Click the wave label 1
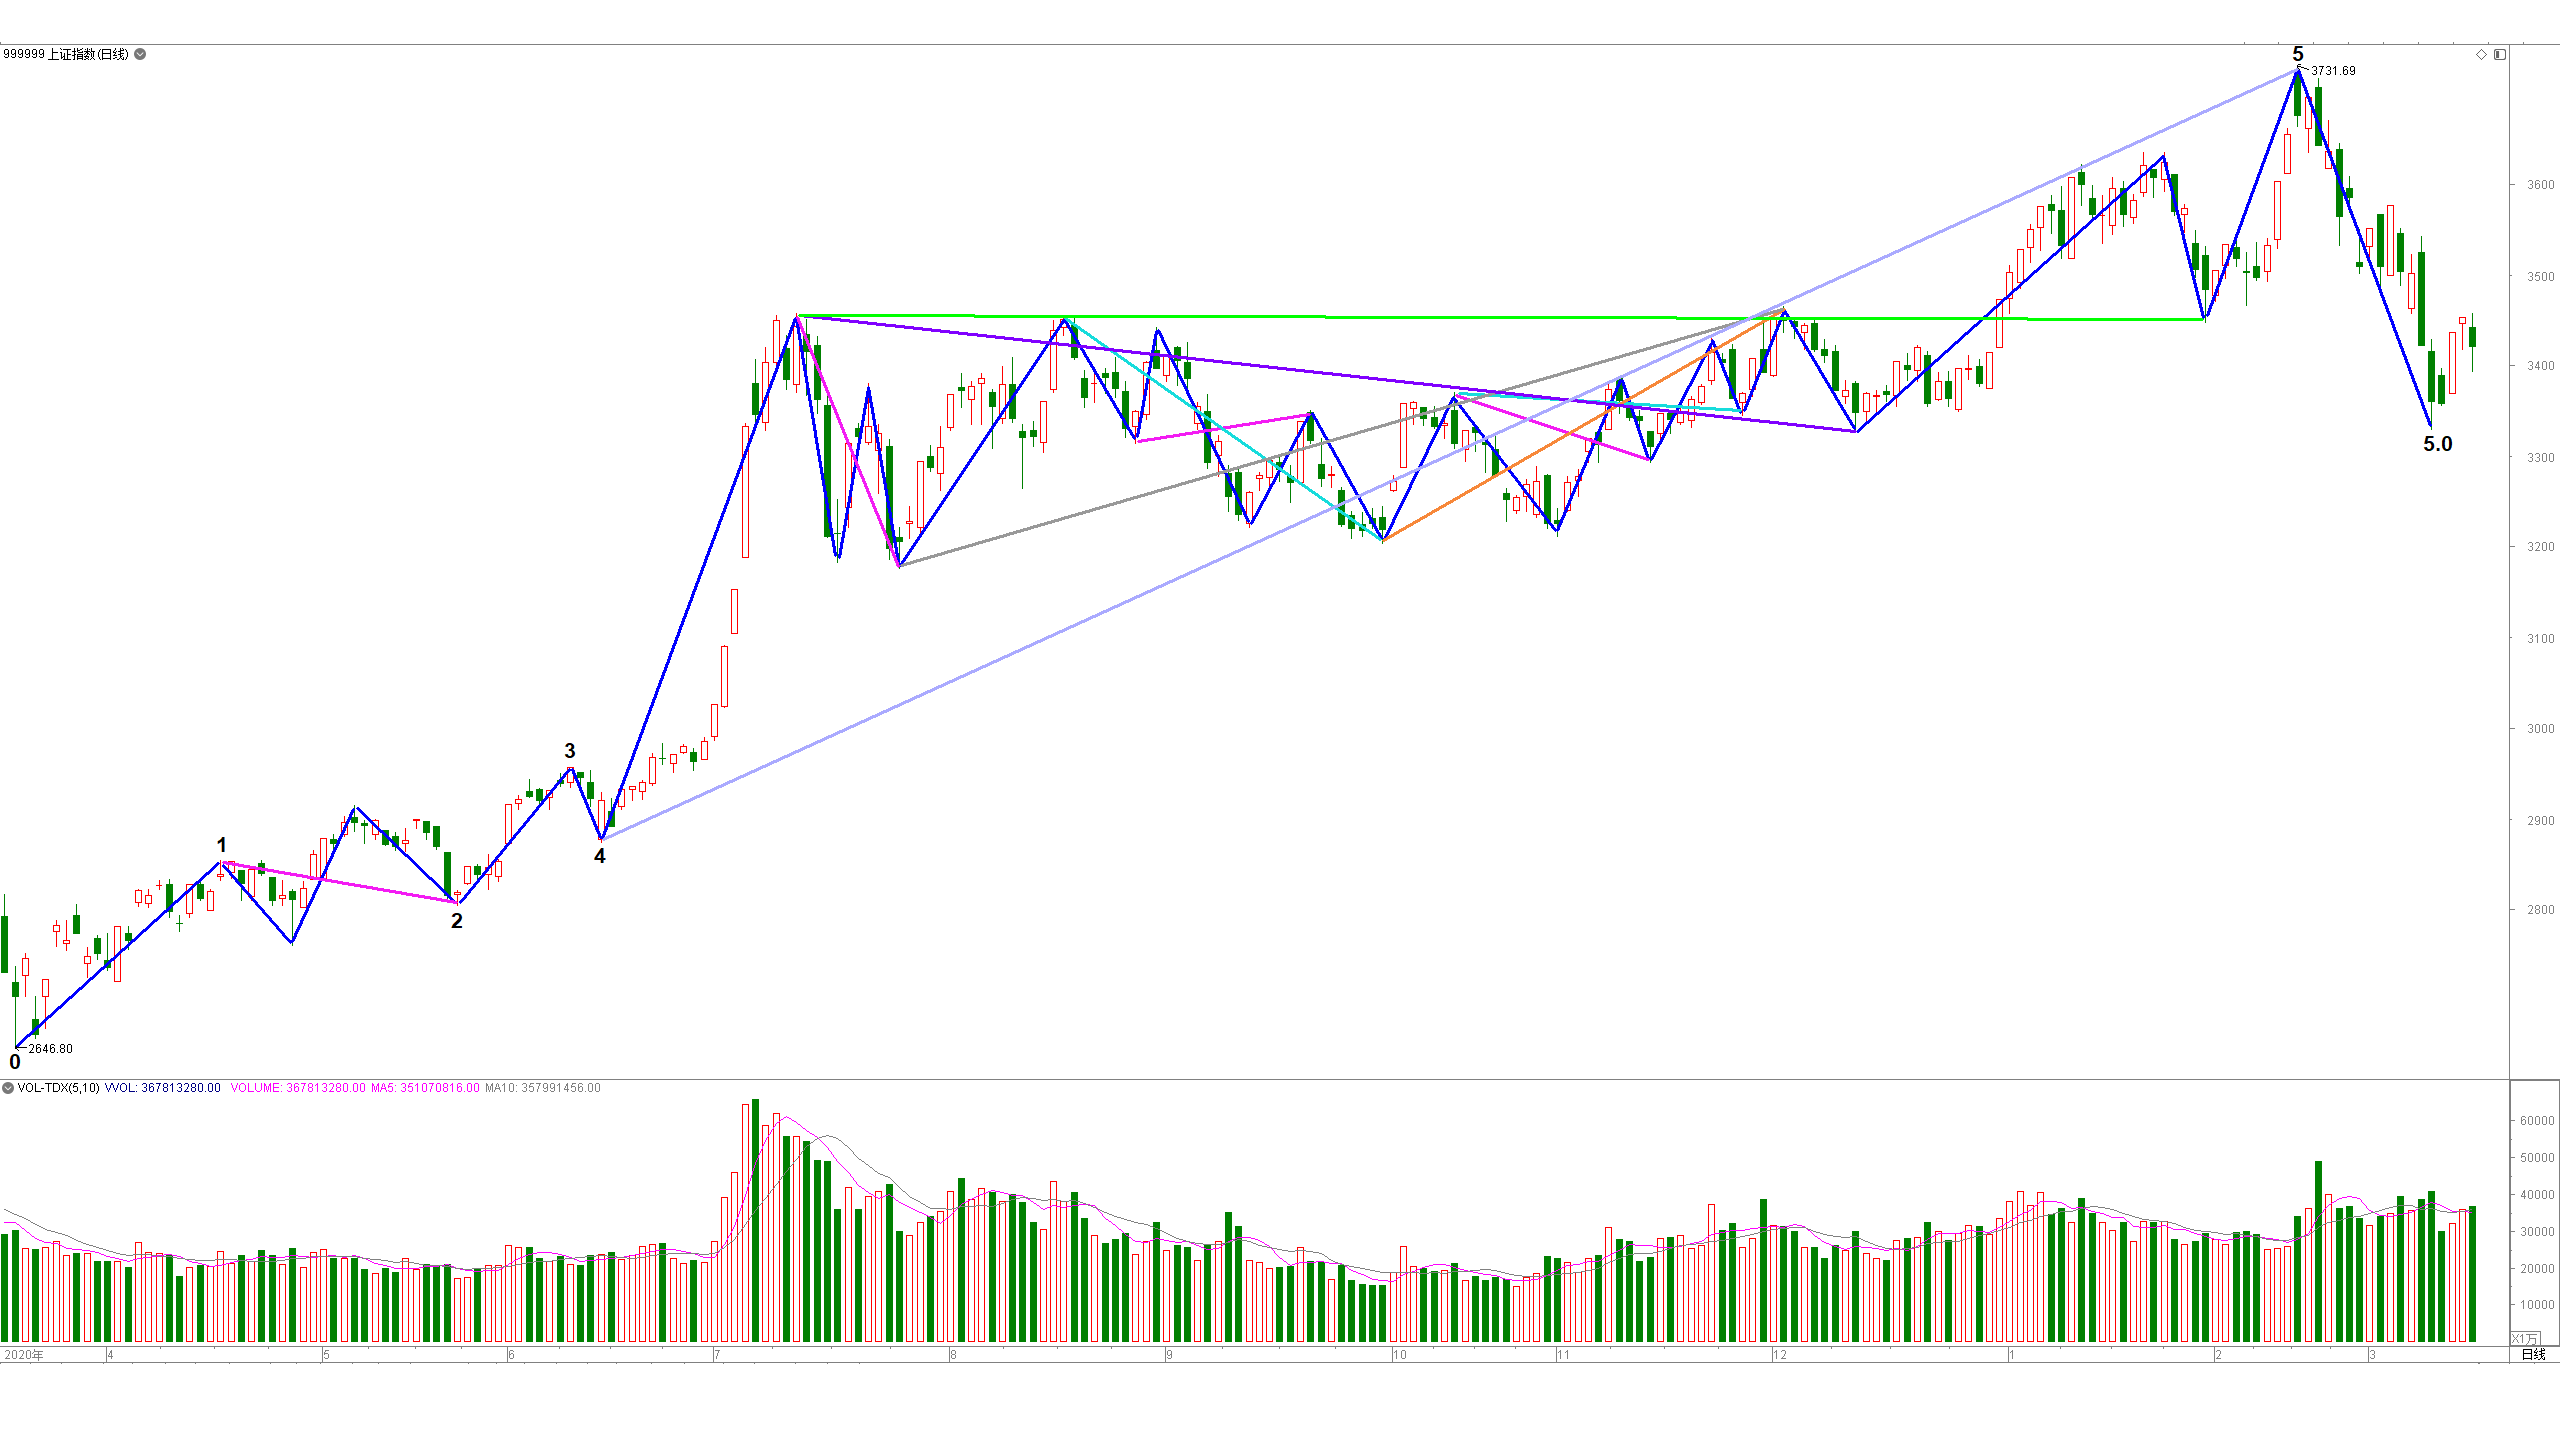 coord(222,845)
